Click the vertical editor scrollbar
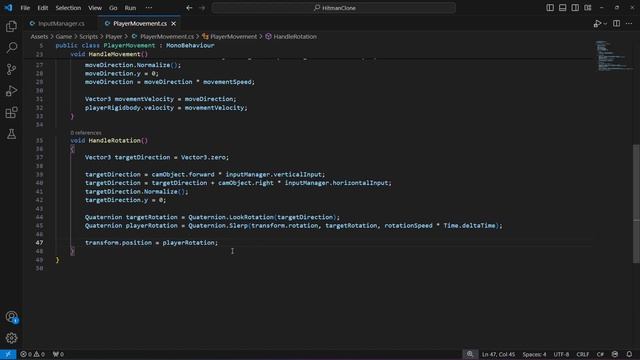640x360 pixels. point(636,203)
